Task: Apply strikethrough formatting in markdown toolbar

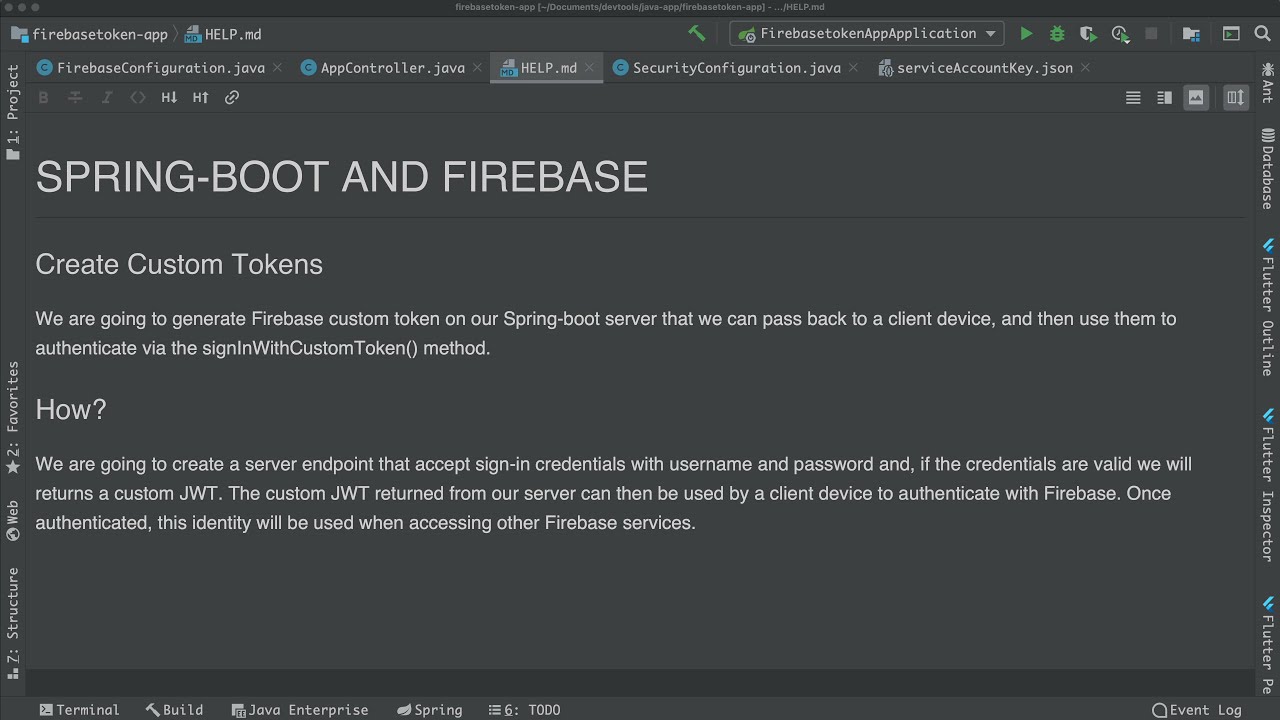Action: pyautogui.click(x=75, y=97)
